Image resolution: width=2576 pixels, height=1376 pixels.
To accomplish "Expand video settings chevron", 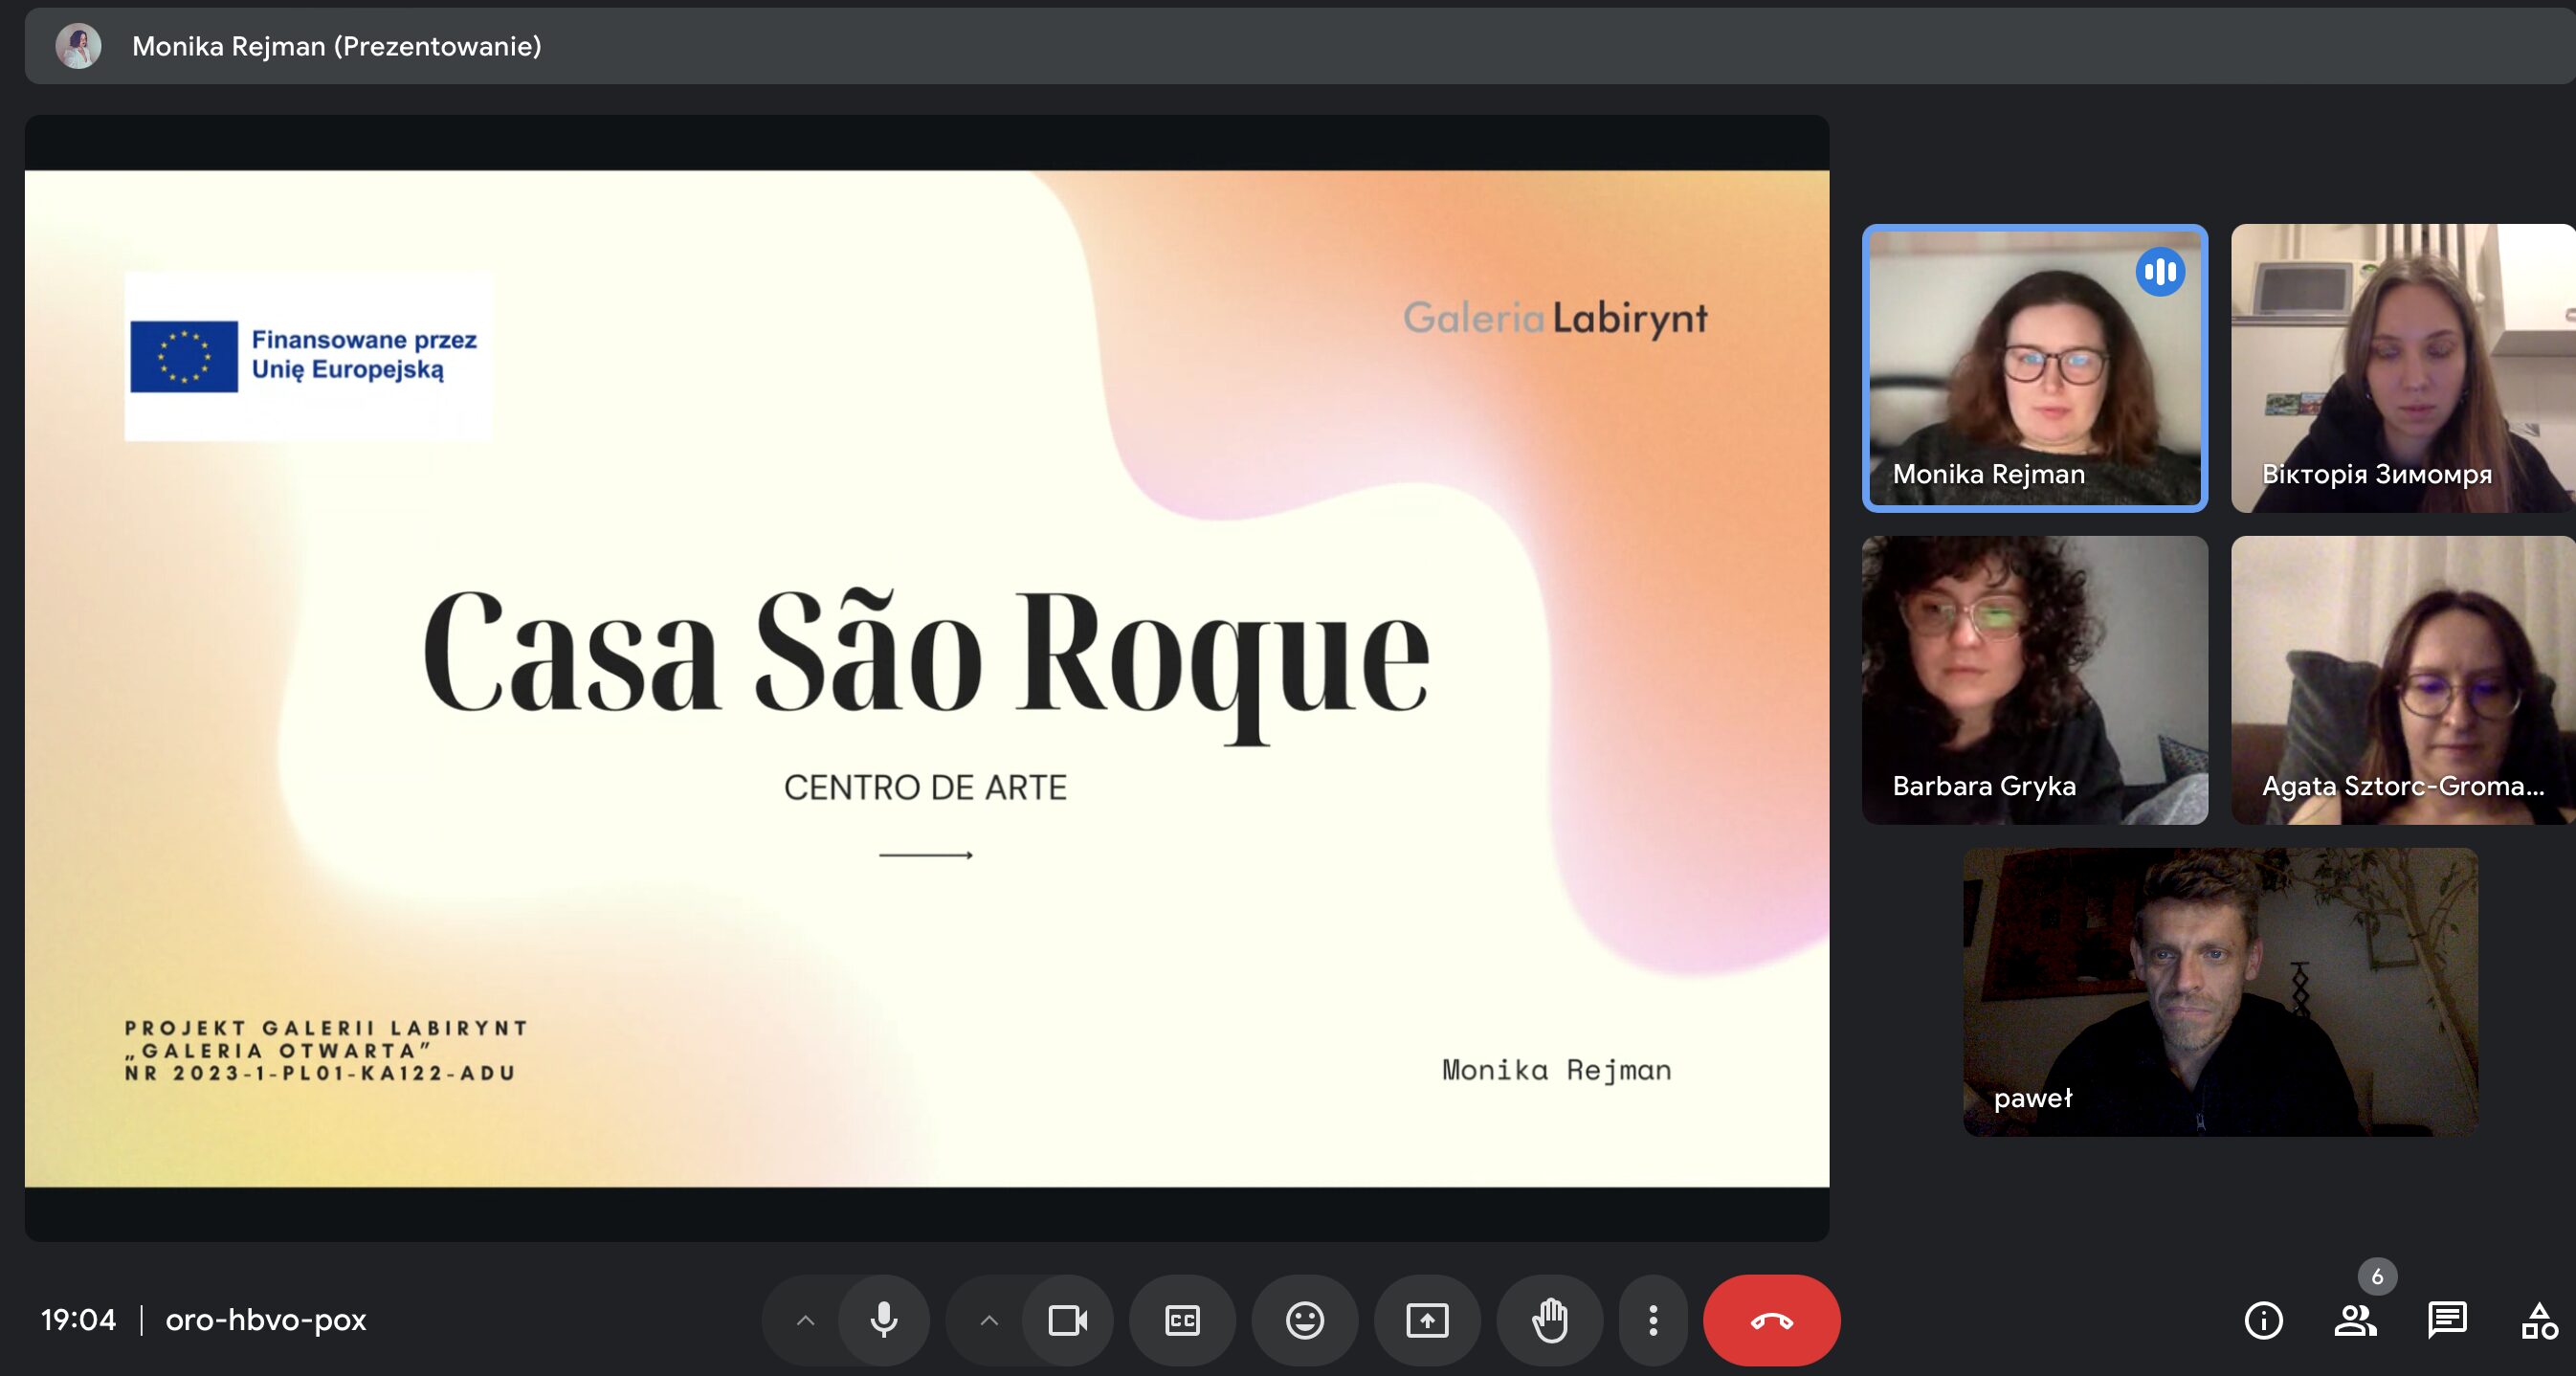I will tap(989, 1320).
